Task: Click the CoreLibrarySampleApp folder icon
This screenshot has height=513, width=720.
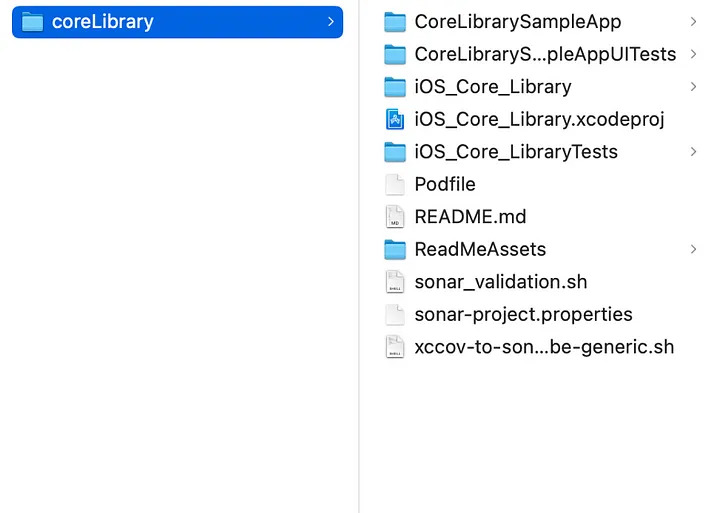Action: point(395,22)
